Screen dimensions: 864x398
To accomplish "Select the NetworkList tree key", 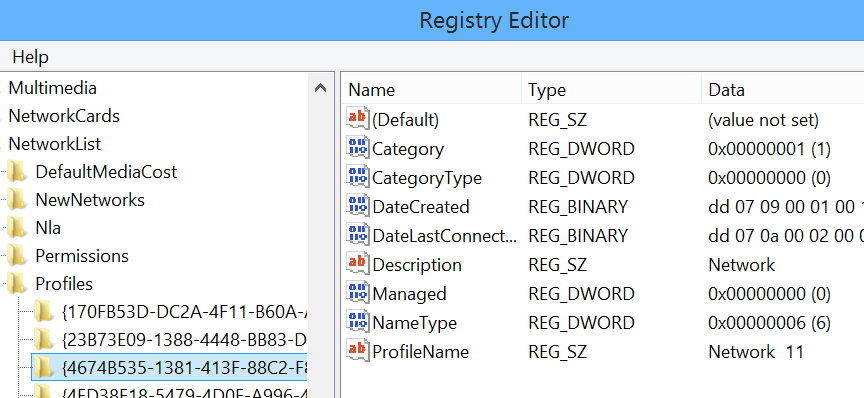I will pyautogui.click(x=55, y=144).
